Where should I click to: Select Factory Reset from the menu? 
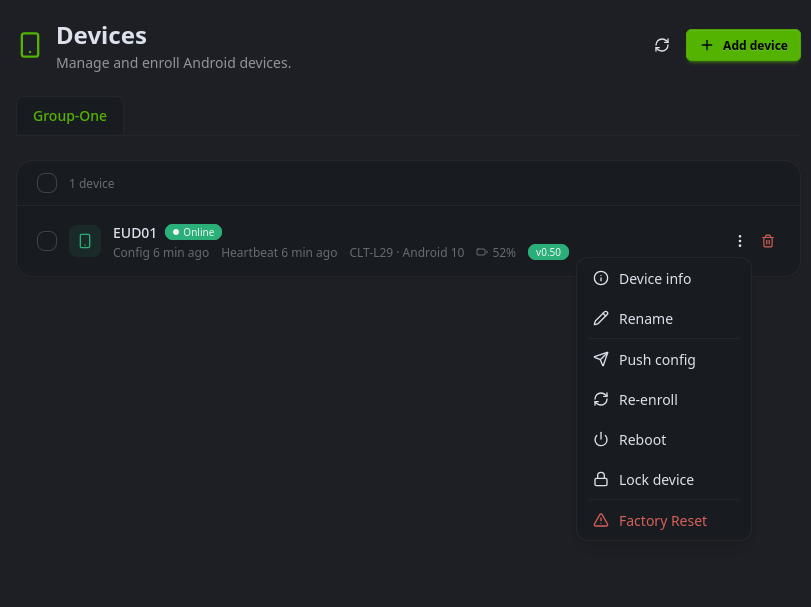pos(662,521)
